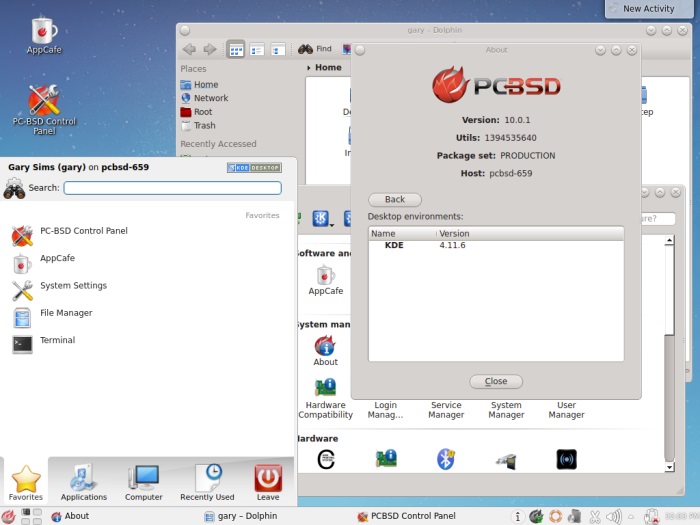The height and width of the screenshot is (525, 700).
Task: Click the Back button in About dialog
Action: (x=395, y=200)
